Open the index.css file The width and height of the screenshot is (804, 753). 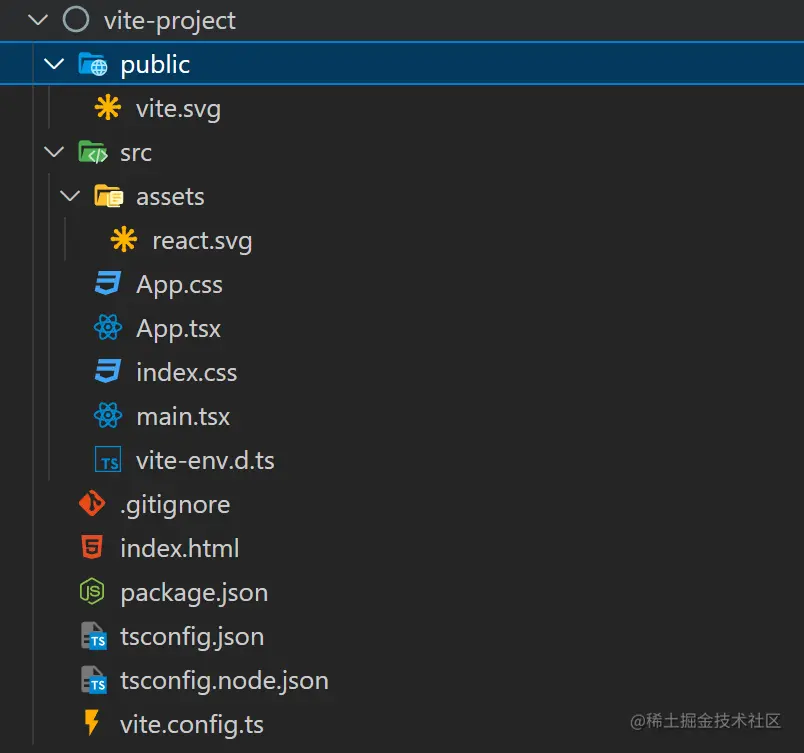coord(187,372)
